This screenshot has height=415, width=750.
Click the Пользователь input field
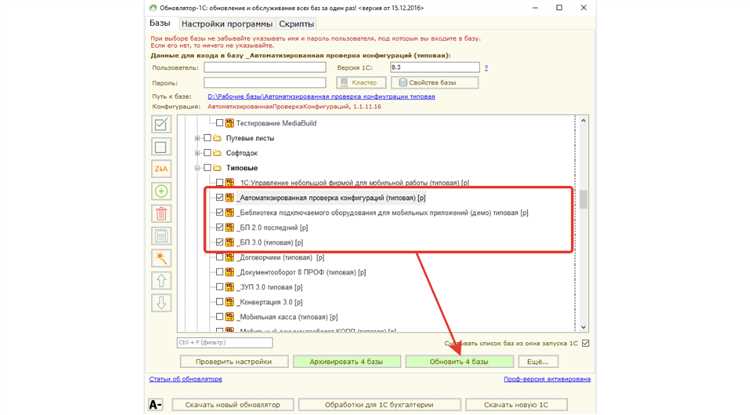pyautogui.click(x=265, y=68)
